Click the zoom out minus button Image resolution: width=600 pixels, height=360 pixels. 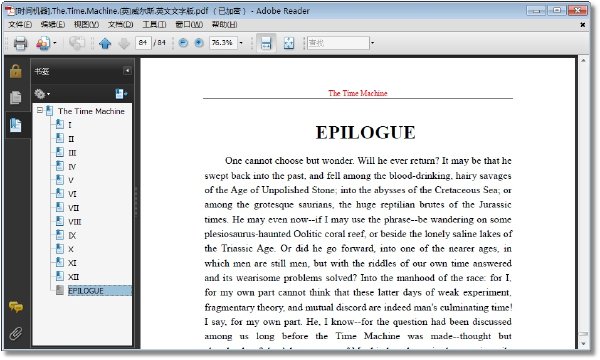183,43
